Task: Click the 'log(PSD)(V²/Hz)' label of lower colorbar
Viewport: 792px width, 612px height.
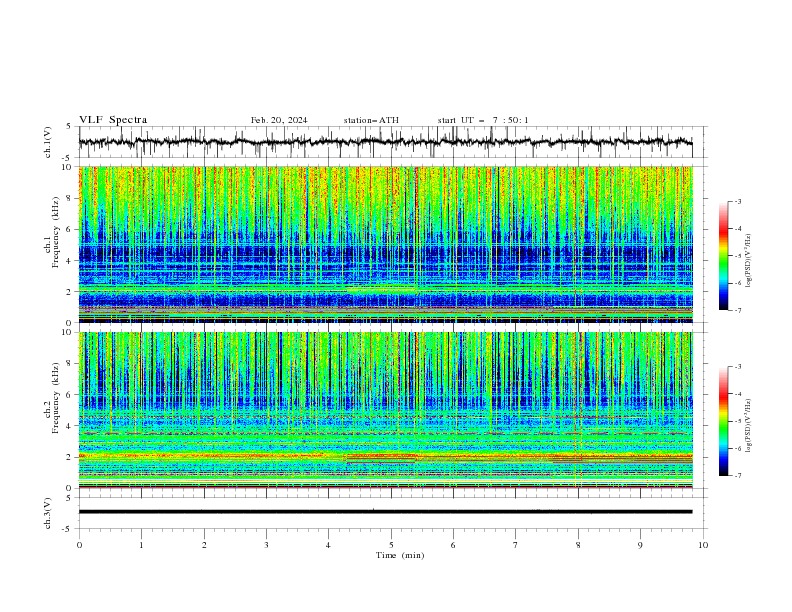Action: click(x=749, y=426)
